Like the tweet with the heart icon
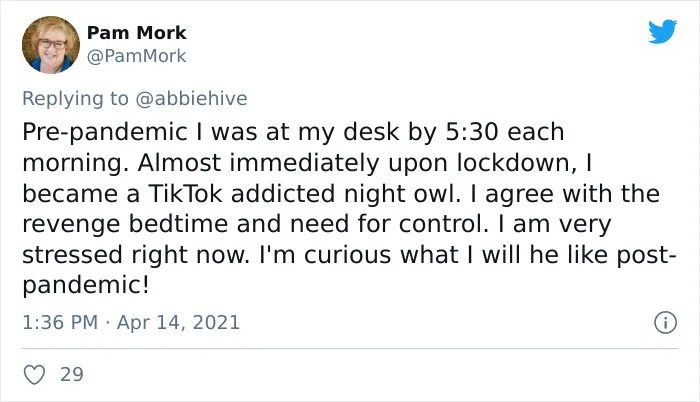700x402 pixels. [34, 374]
